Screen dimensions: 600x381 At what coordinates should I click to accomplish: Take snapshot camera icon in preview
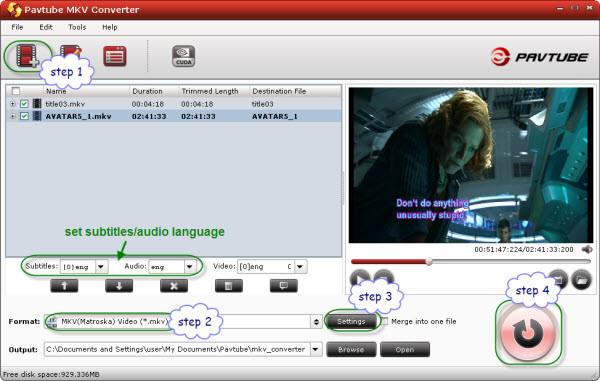coord(558,279)
